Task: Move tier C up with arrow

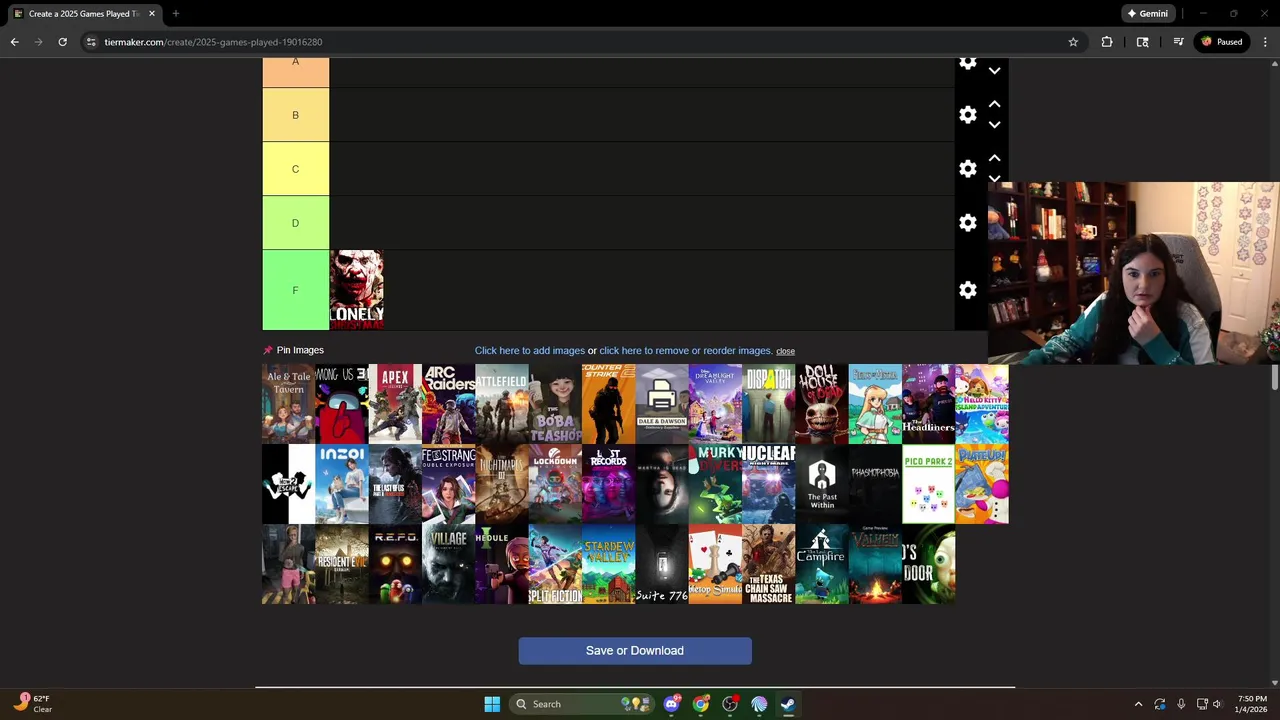Action: pos(994,158)
